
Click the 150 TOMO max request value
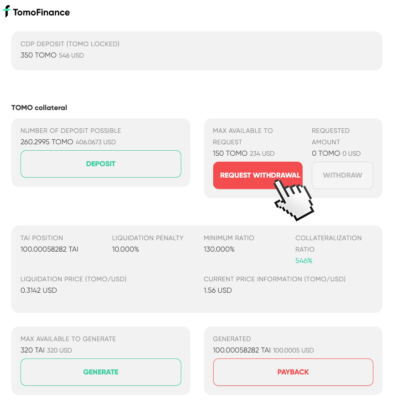pyautogui.click(x=230, y=153)
